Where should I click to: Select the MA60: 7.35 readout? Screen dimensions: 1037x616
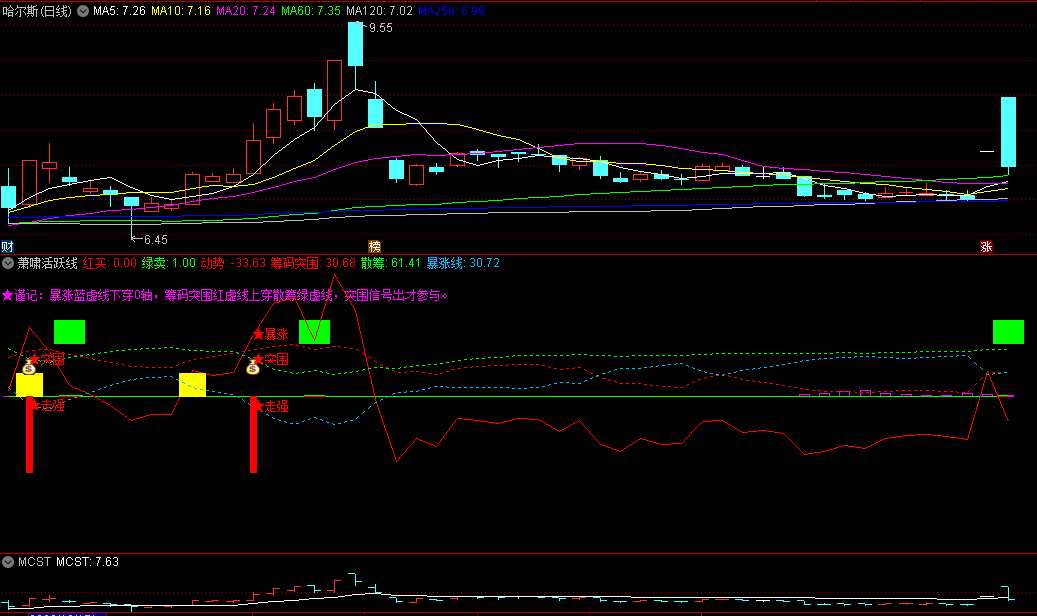pos(311,11)
